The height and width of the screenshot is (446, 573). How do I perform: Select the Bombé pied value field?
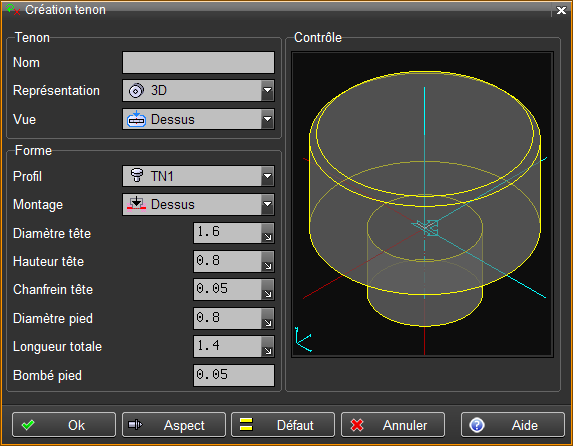[x=234, y=375]
